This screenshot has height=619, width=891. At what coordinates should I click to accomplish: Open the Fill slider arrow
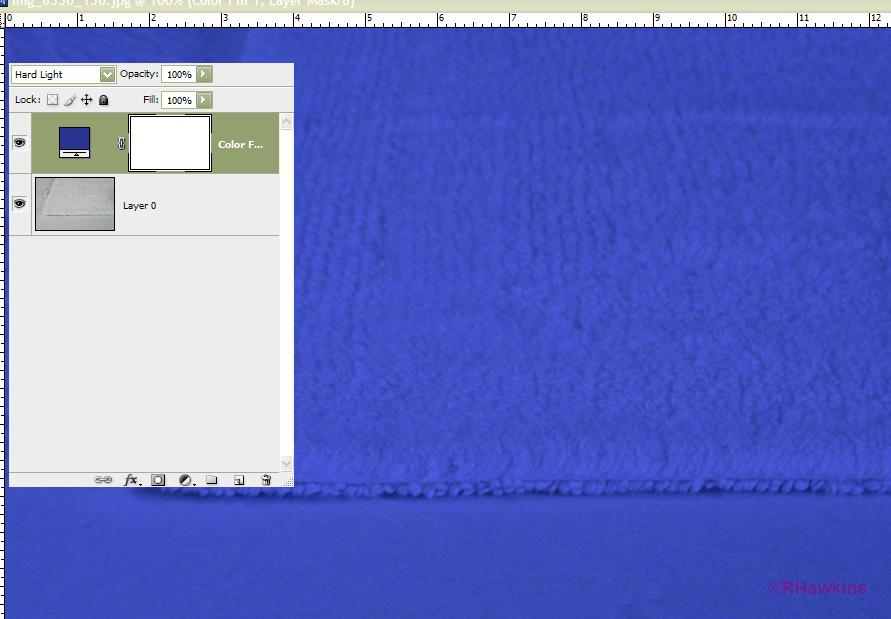[204, 100]
